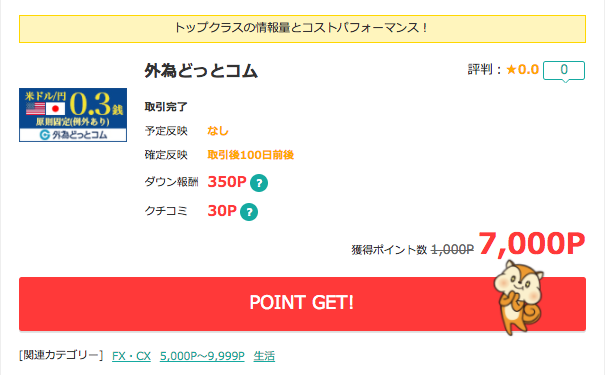Click the help icon next to 30P
Screen dimensions: 605x375
pyautogui.click(x=249, y=212)
